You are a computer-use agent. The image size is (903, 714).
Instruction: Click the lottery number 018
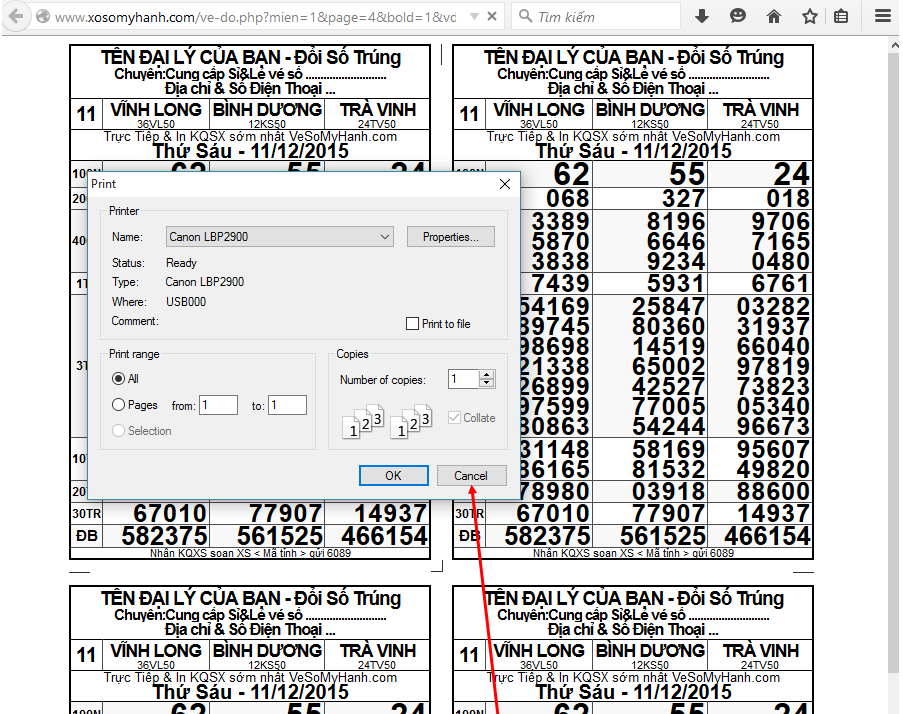click(788, 199)
